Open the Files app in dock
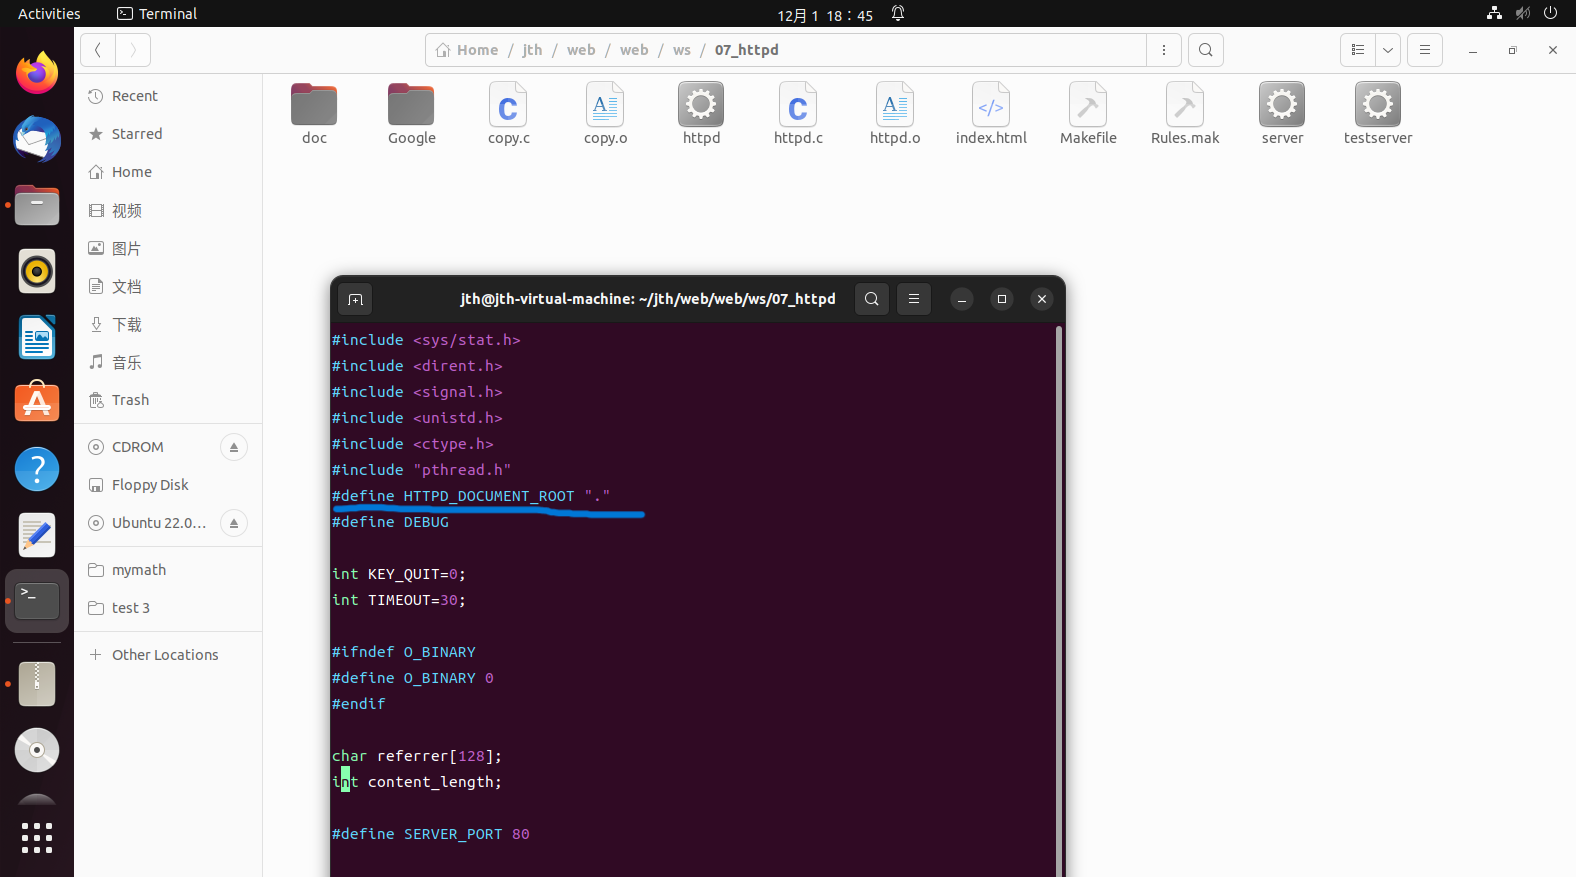The image size is (1576, 877). (x=37, y=205)
